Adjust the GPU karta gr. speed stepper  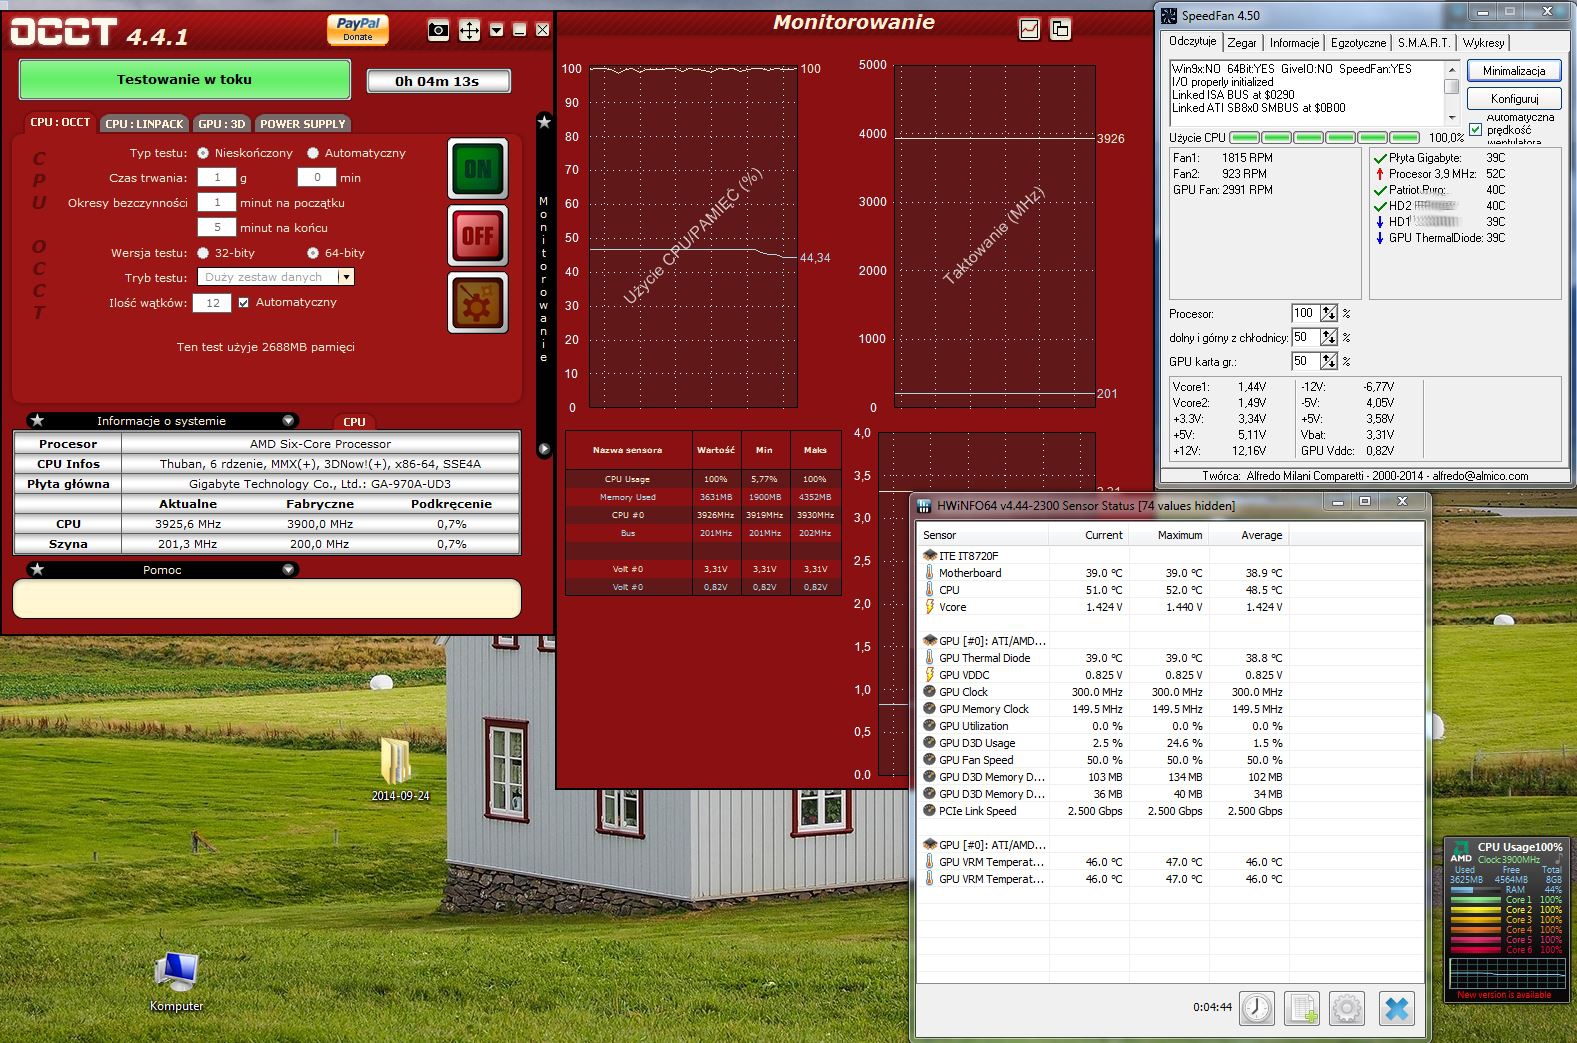[1328, 361]
